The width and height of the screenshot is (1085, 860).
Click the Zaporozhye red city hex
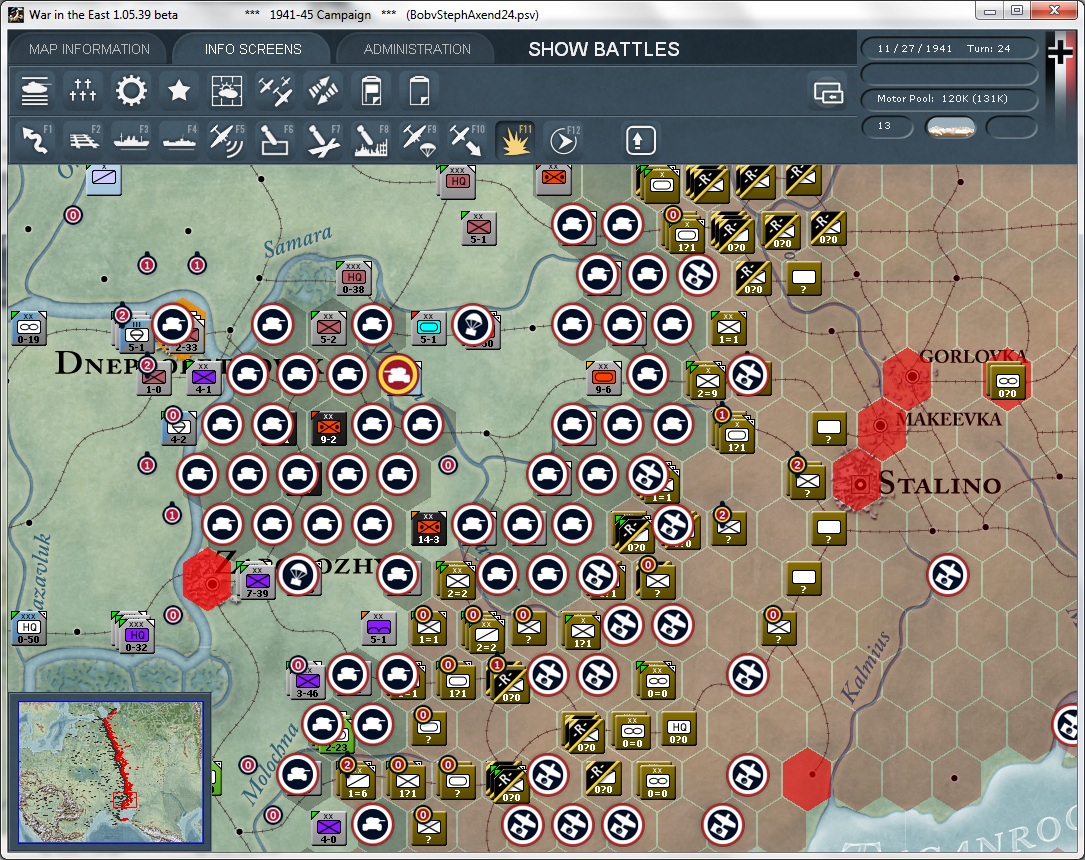[208, 580]
